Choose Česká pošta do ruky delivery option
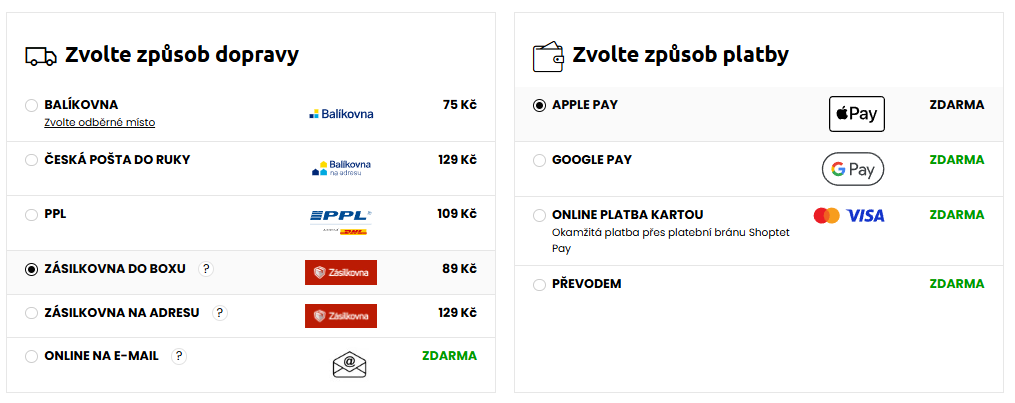Viewport: 1015px width, 403px height. click(x=32, y=160)
